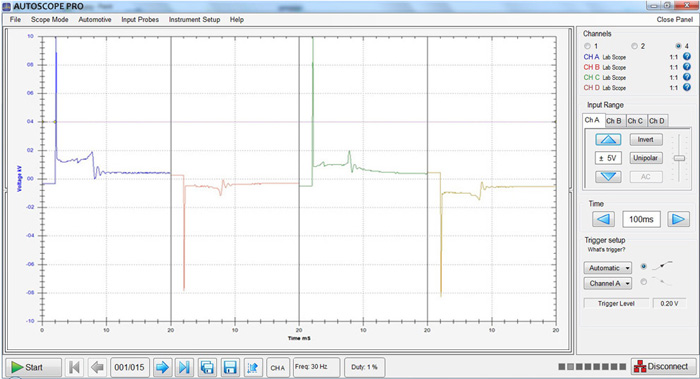This screenshot has width=700, height=379.
Task: Jump to first frame icon
Action: pyautogui.click(x=74, y=367)
